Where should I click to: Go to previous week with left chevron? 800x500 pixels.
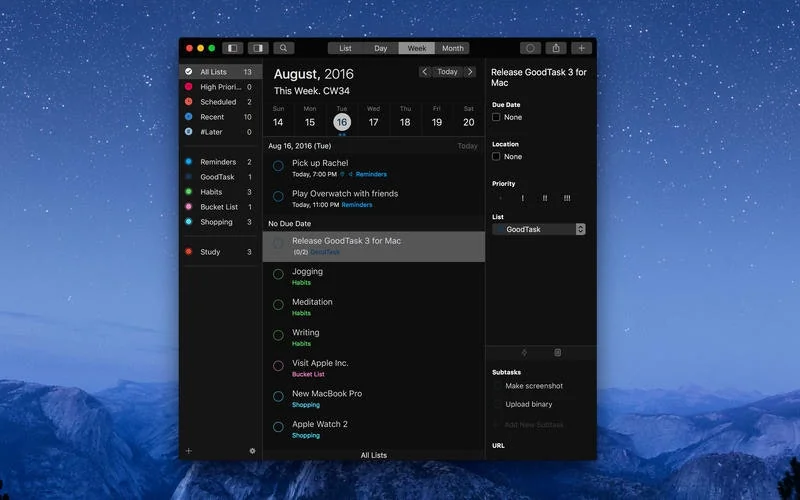[424, 72]
